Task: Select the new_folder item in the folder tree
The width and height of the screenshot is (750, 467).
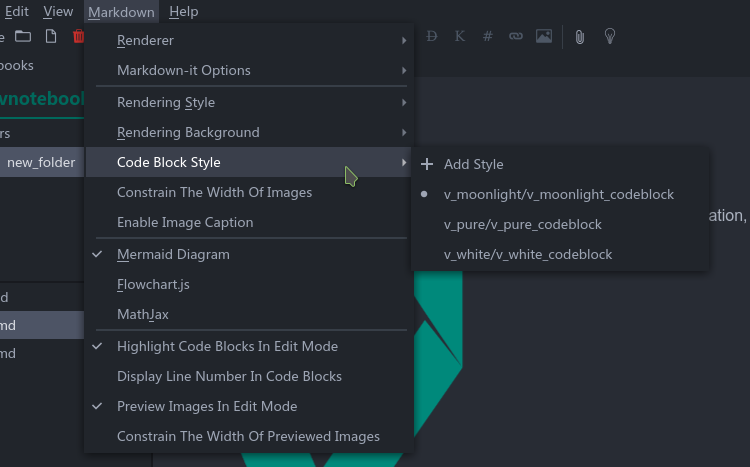Action: coord(41,163)
